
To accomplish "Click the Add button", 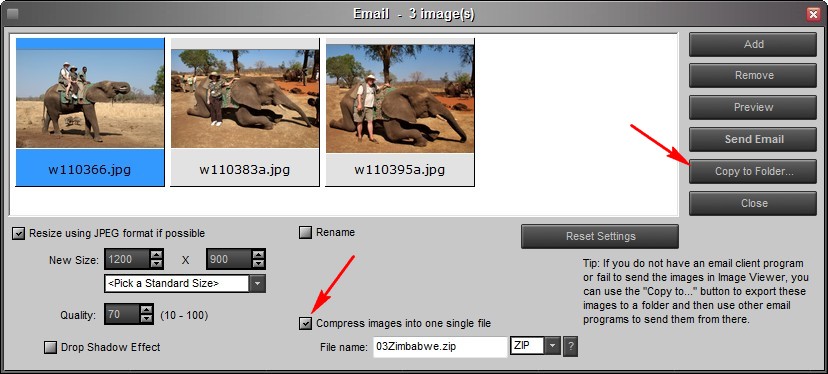I will 753,44.
